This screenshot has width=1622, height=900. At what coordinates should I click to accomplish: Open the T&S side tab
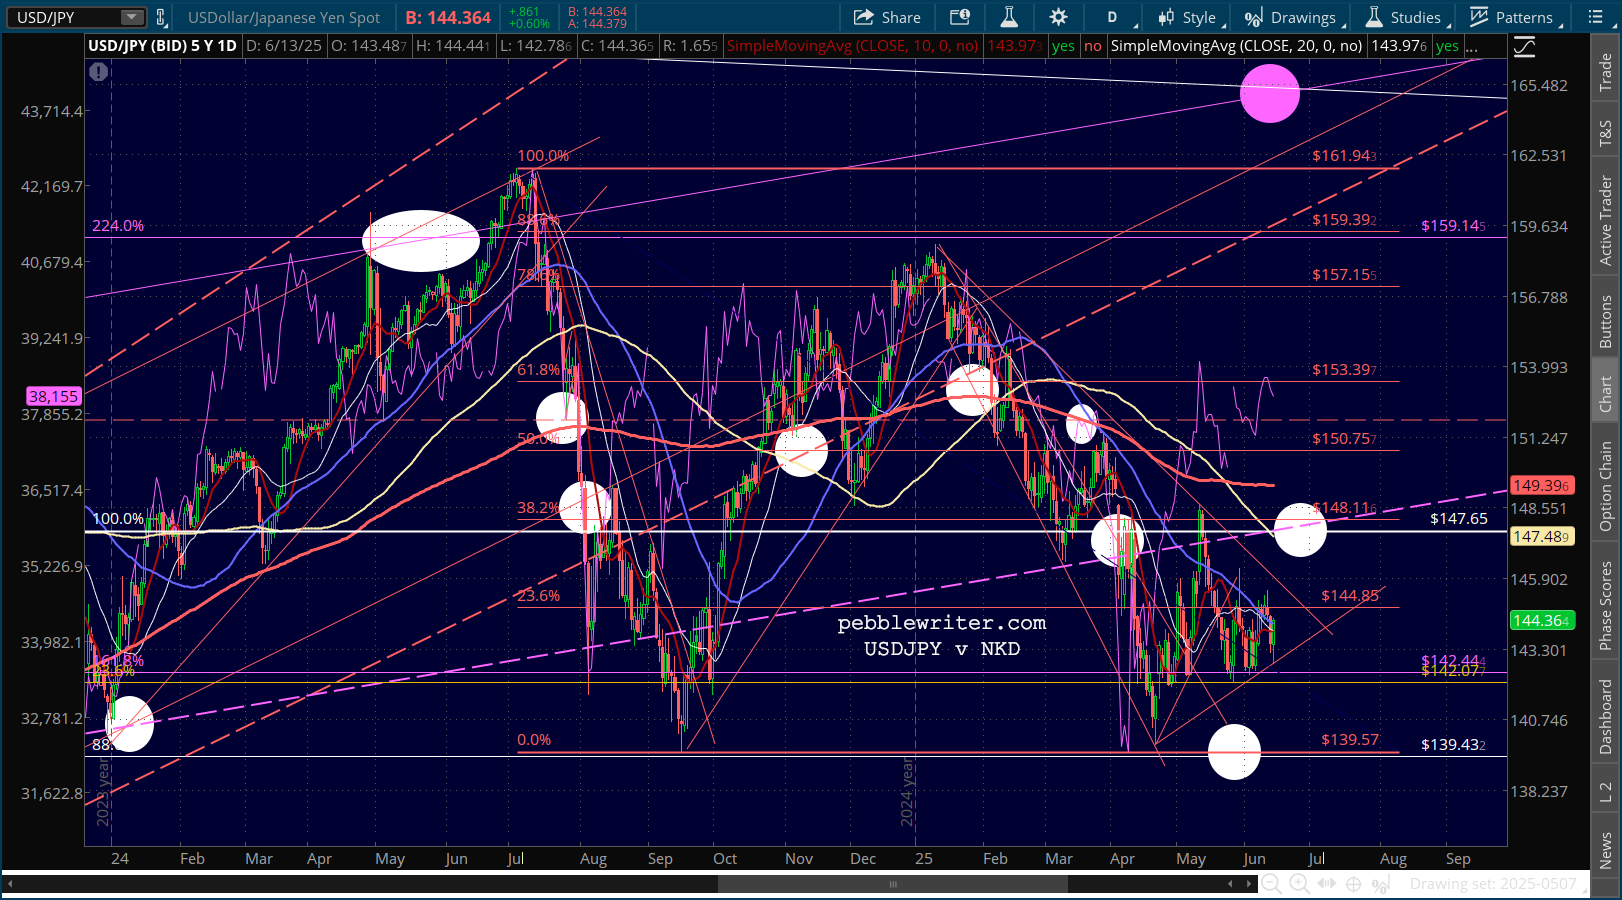[1606, 133]
